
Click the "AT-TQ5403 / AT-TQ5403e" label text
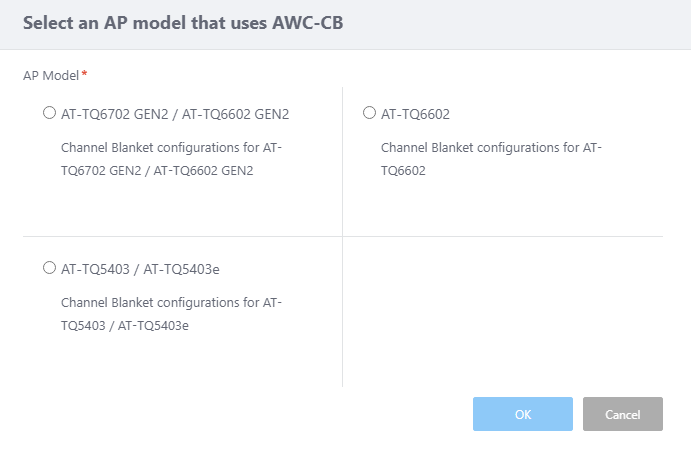pos(147,268)
